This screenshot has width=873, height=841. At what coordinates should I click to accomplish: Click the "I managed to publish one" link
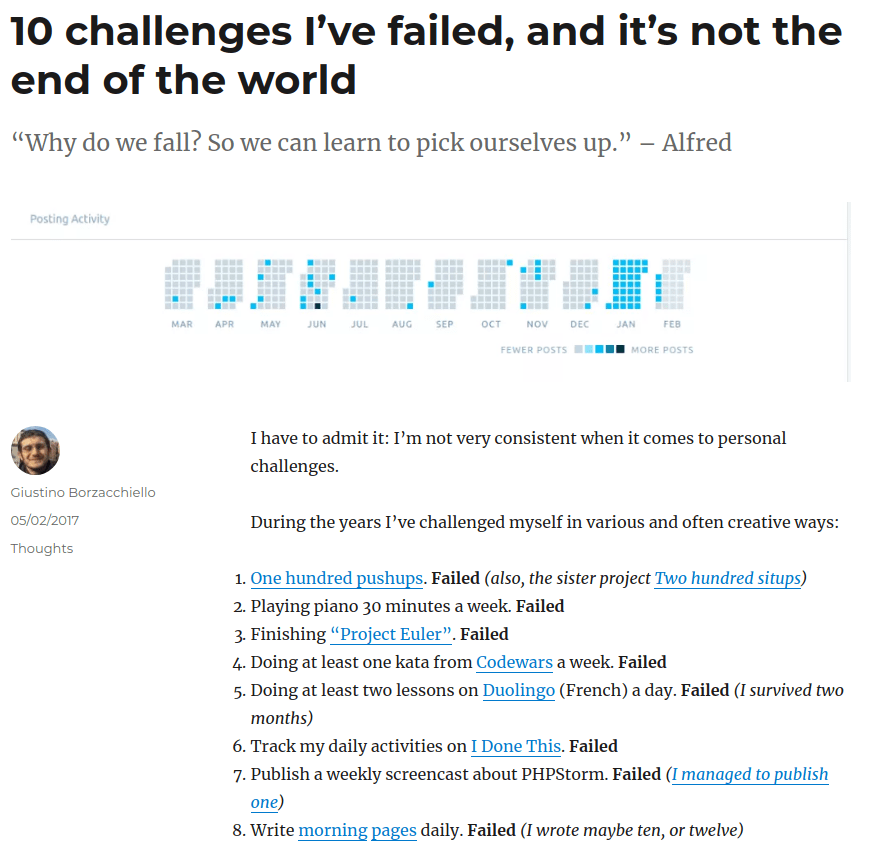(749, 774)
